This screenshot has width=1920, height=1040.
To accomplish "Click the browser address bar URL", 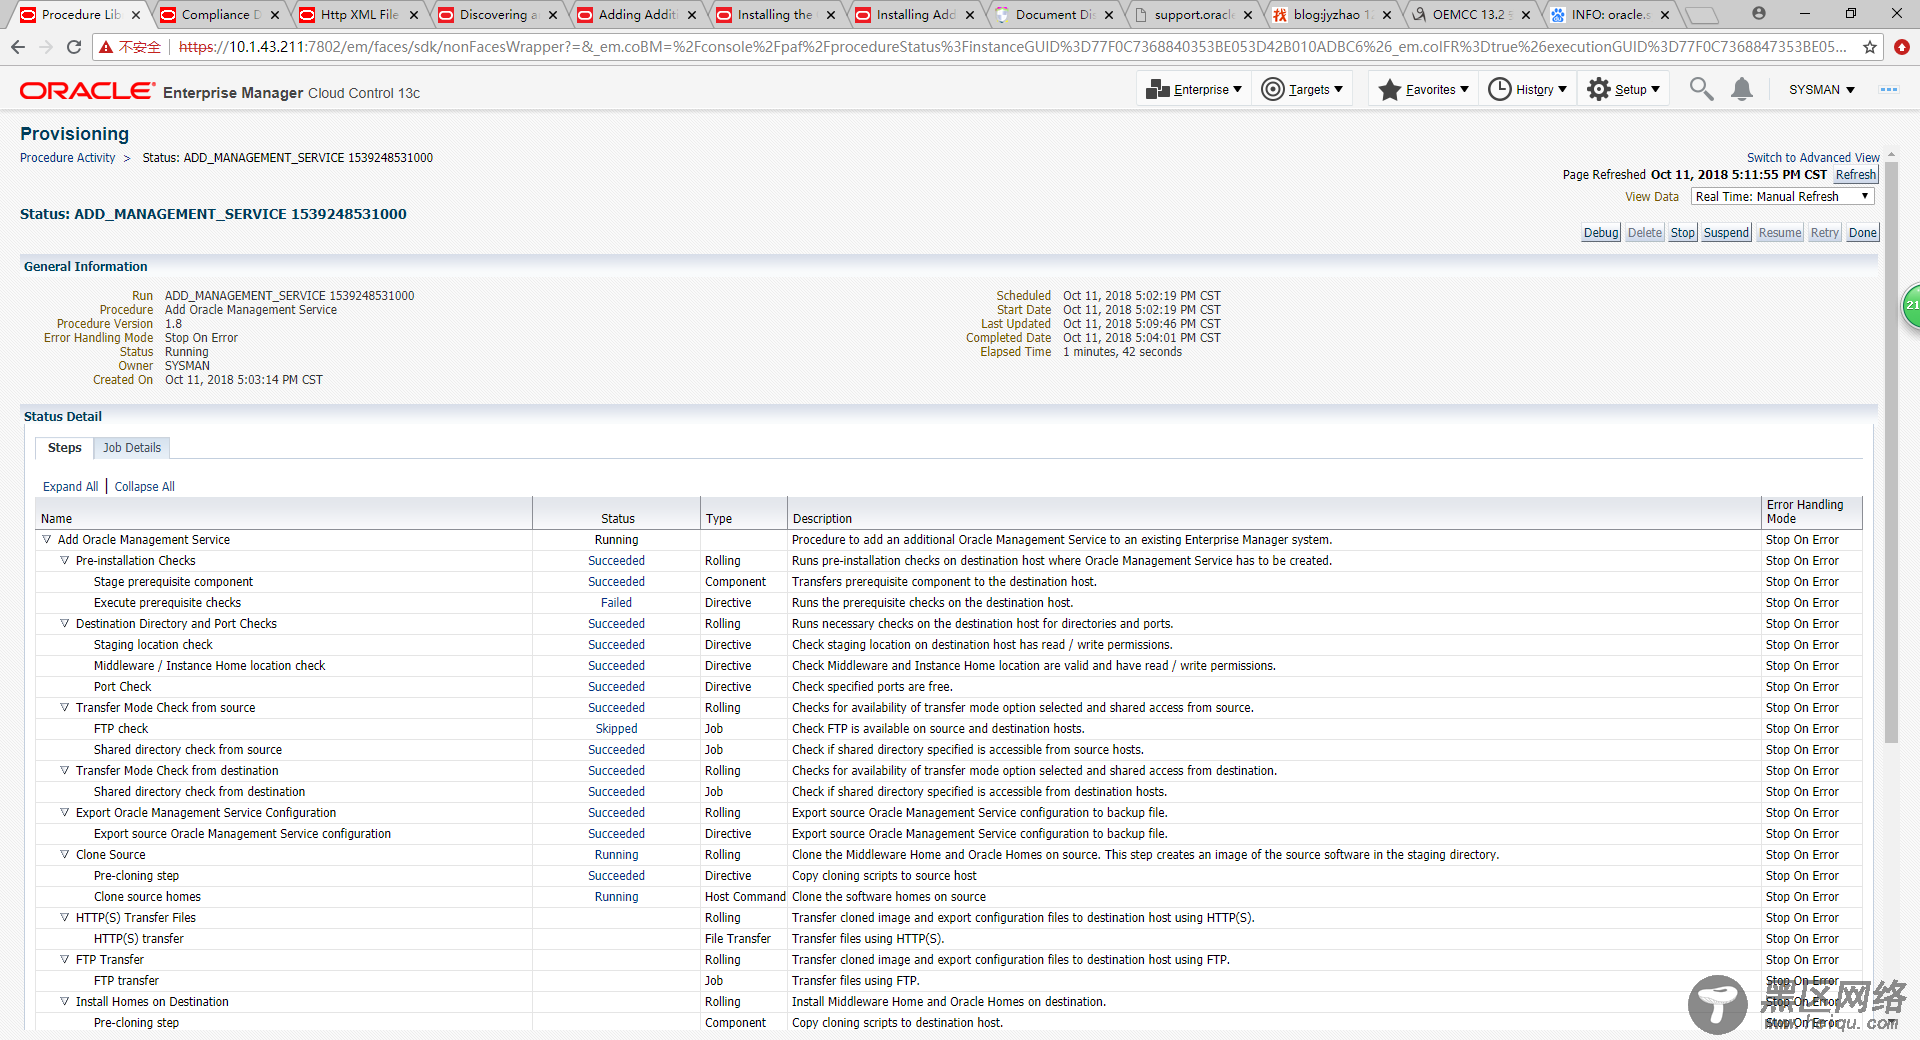I will pyautogui.click(x=1012, y=47).
